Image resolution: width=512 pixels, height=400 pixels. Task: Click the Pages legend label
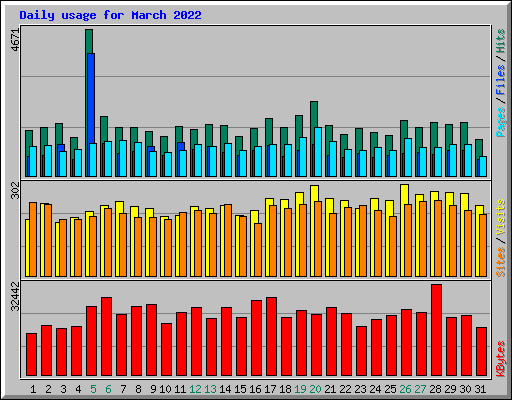click(501, 122)
